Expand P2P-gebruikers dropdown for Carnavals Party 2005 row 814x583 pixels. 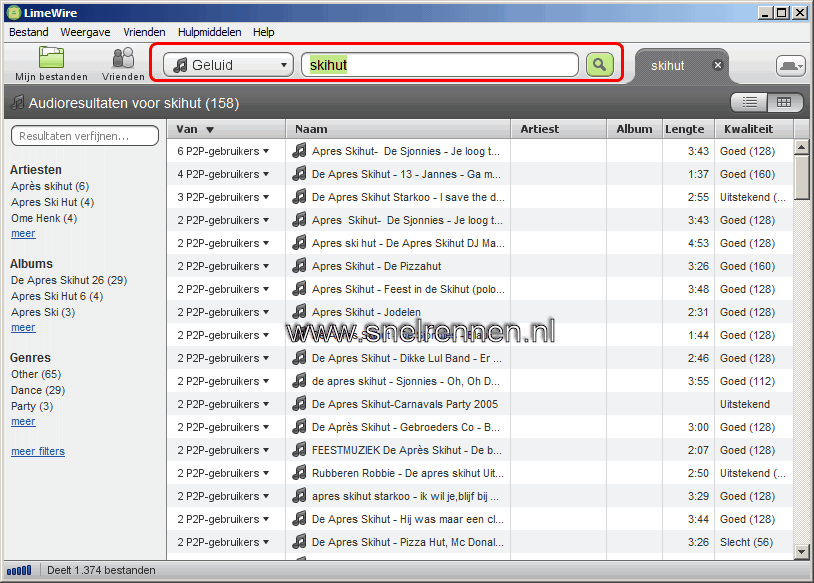pos(266,404)
